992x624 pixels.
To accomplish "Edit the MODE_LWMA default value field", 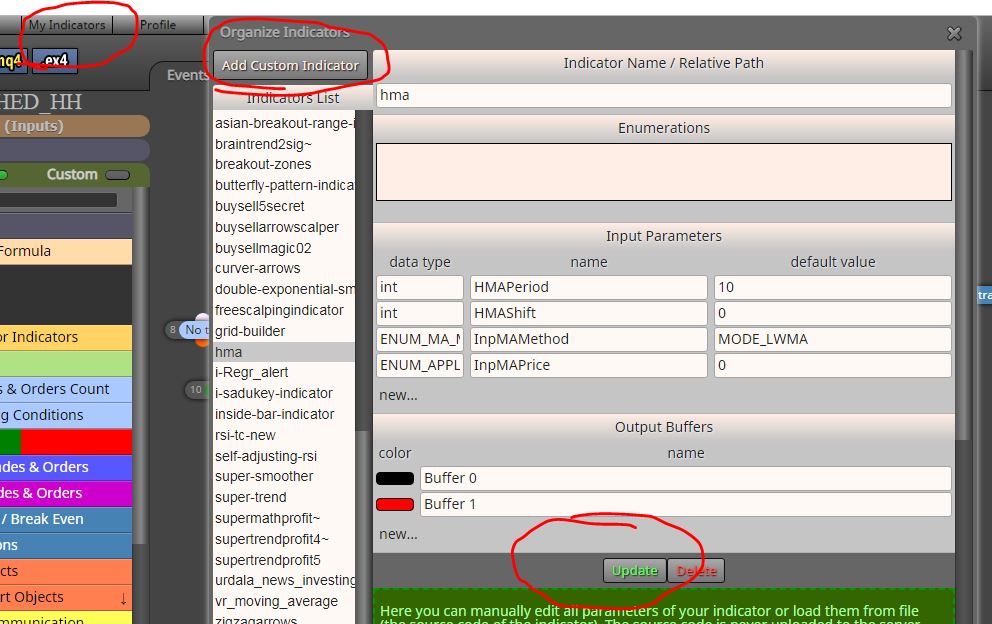I will coord(833,339).
